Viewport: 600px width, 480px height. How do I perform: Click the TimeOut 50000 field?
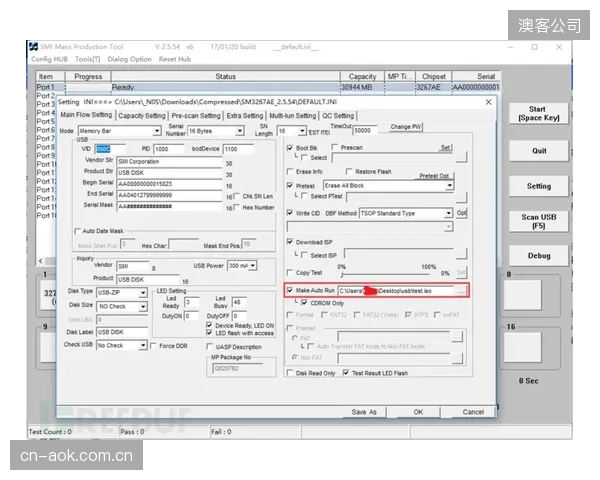click(x=364, y=130)
